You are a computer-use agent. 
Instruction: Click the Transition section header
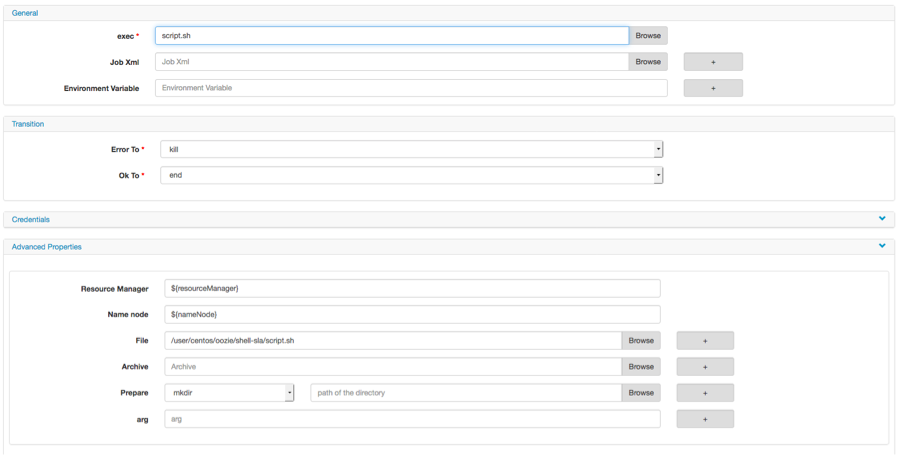click(28, 124)
